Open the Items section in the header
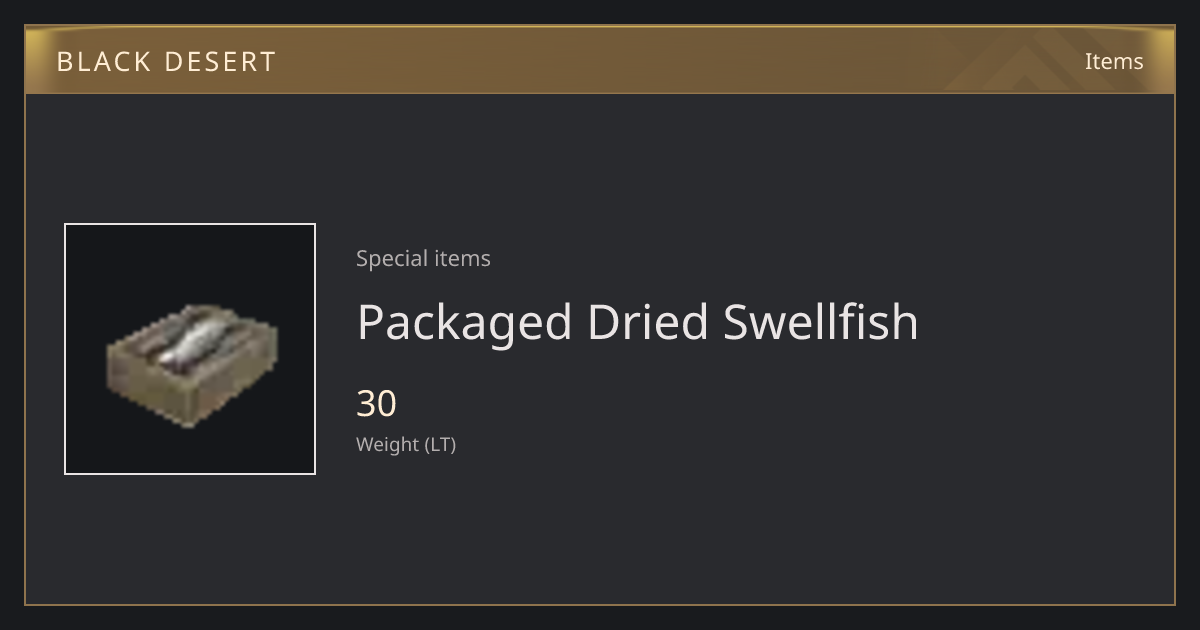Viewport: 1200px width, 630px height. click(1114, 61)
